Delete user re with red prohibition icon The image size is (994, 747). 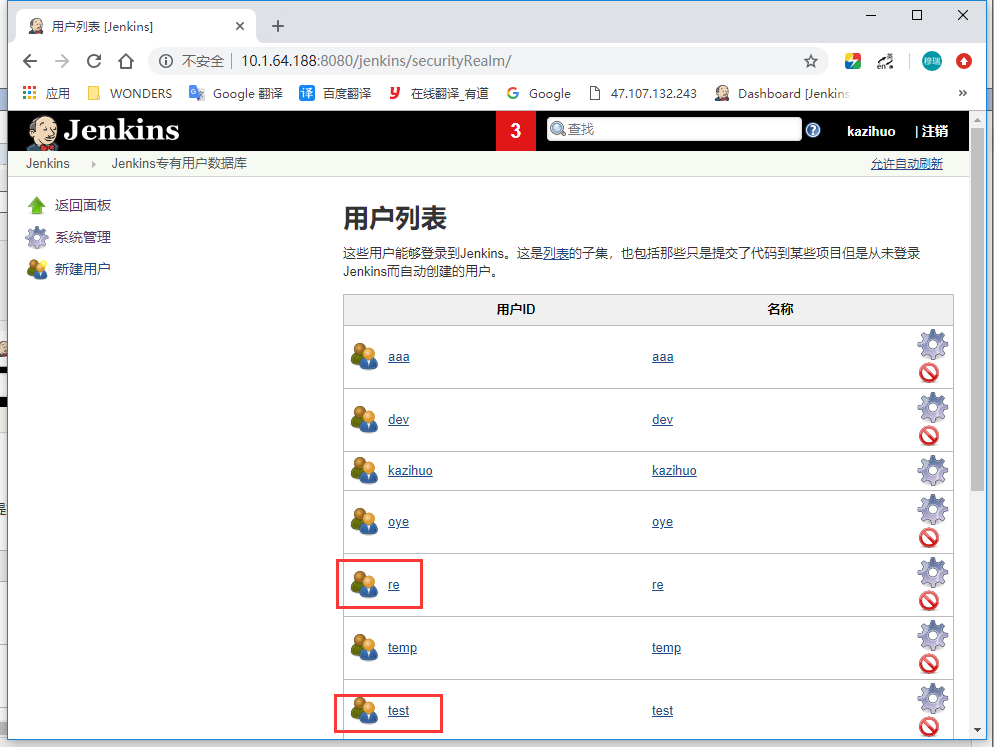929,601
